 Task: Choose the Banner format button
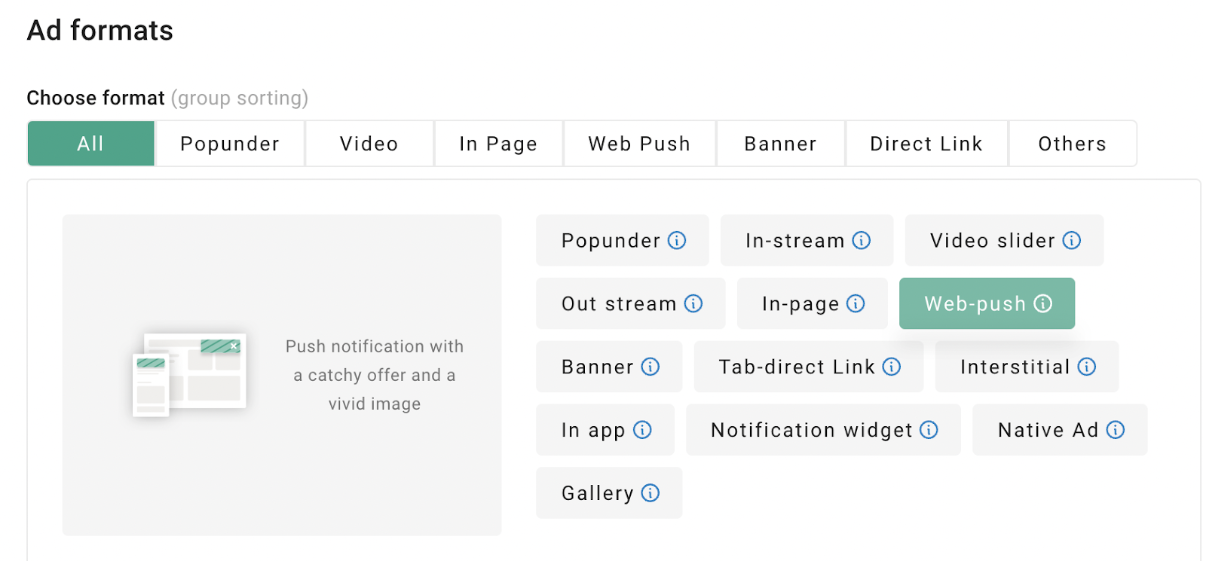[597, 367]
